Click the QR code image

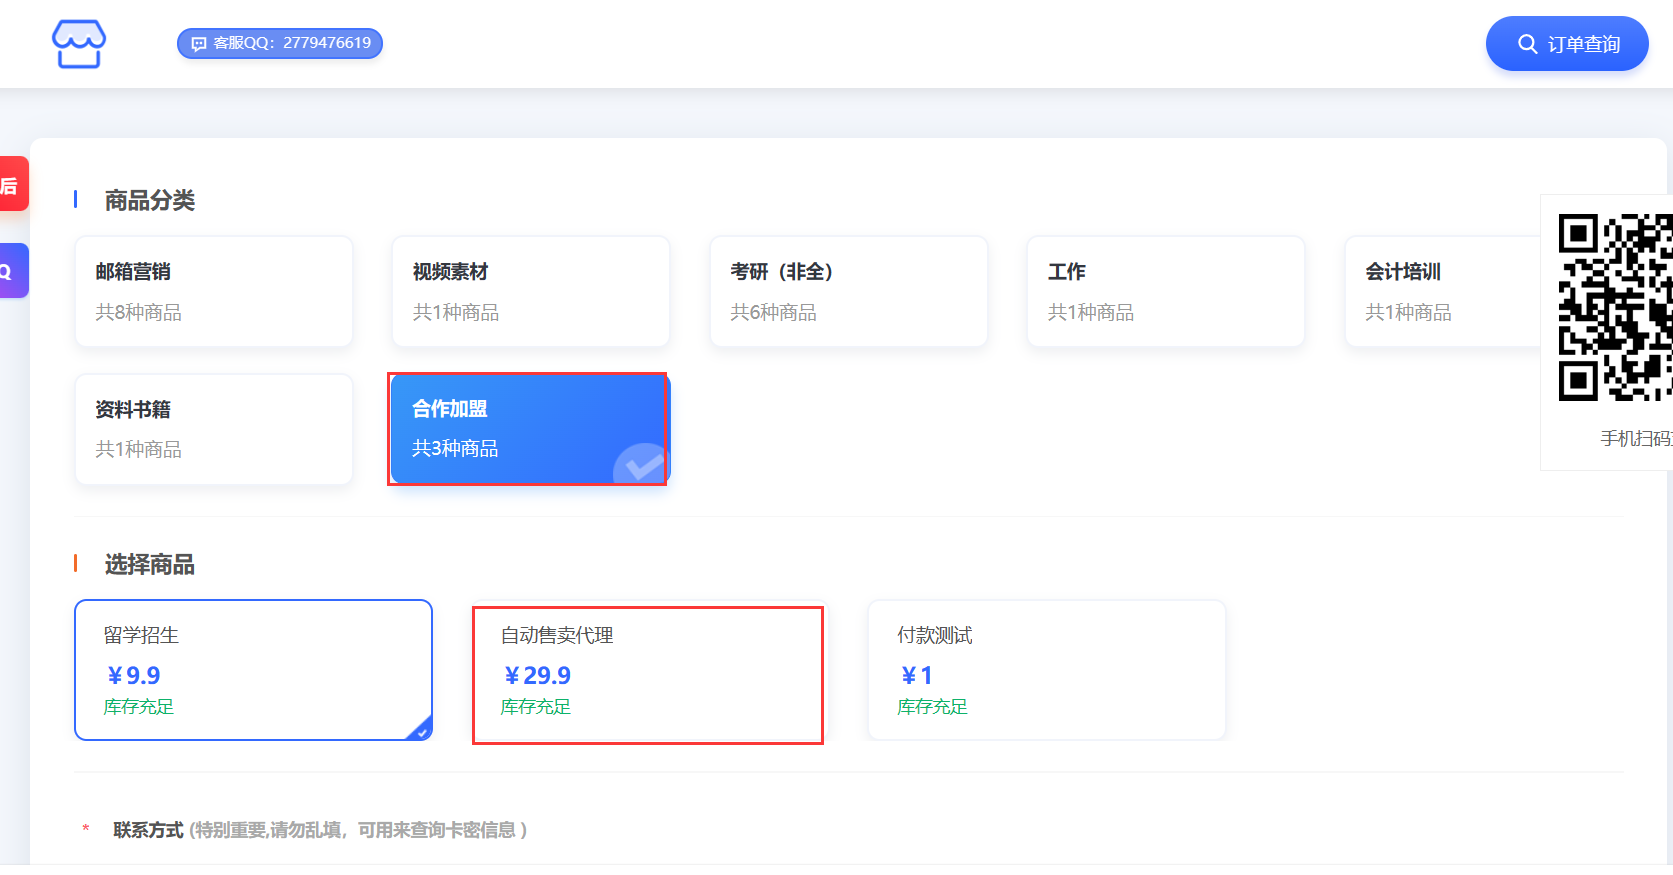coord(1614,307)
